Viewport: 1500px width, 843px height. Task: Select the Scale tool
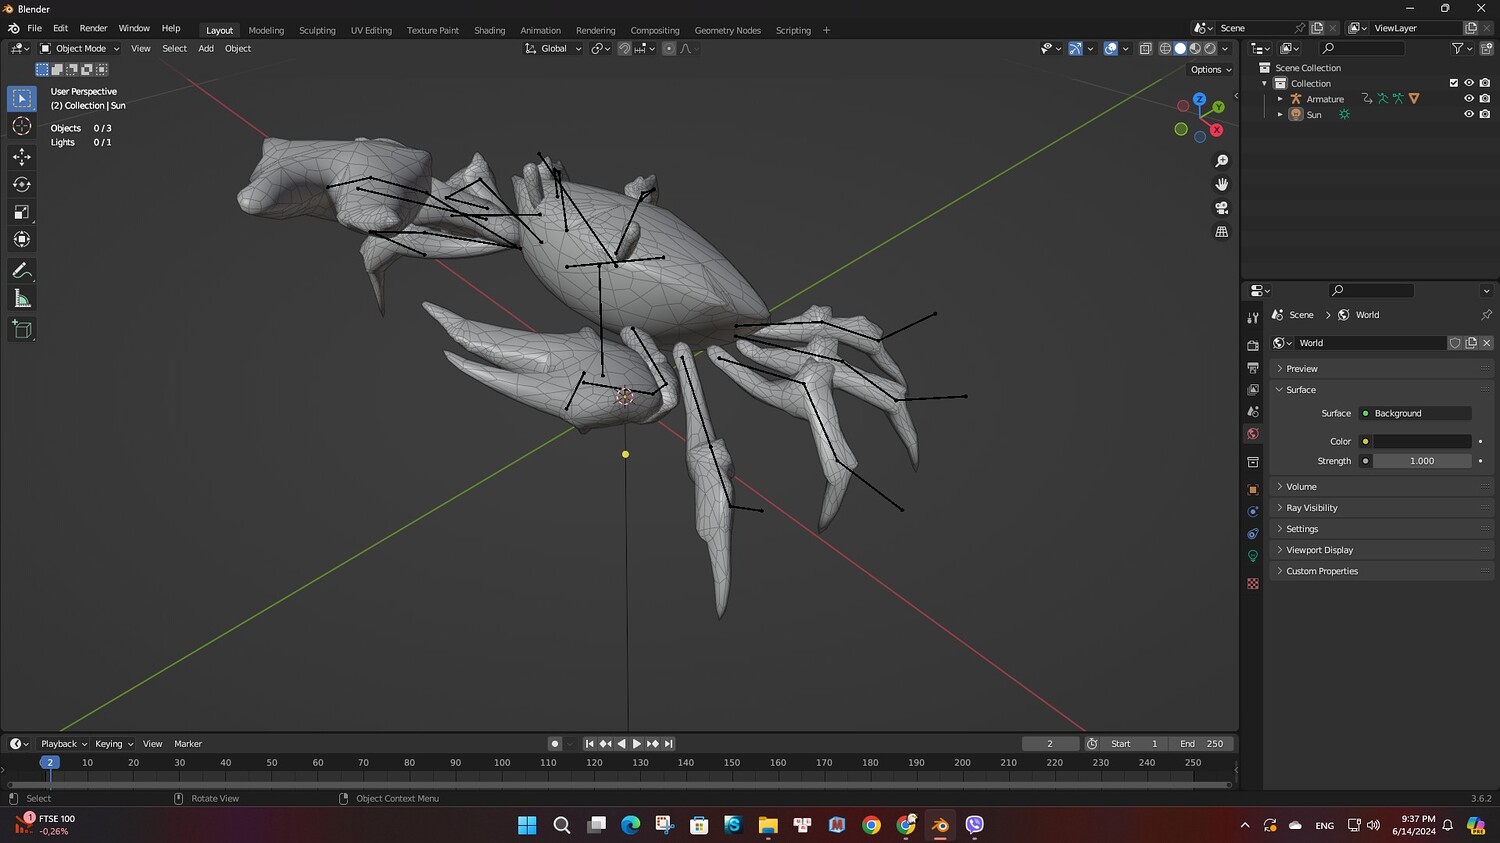[21, 212]
